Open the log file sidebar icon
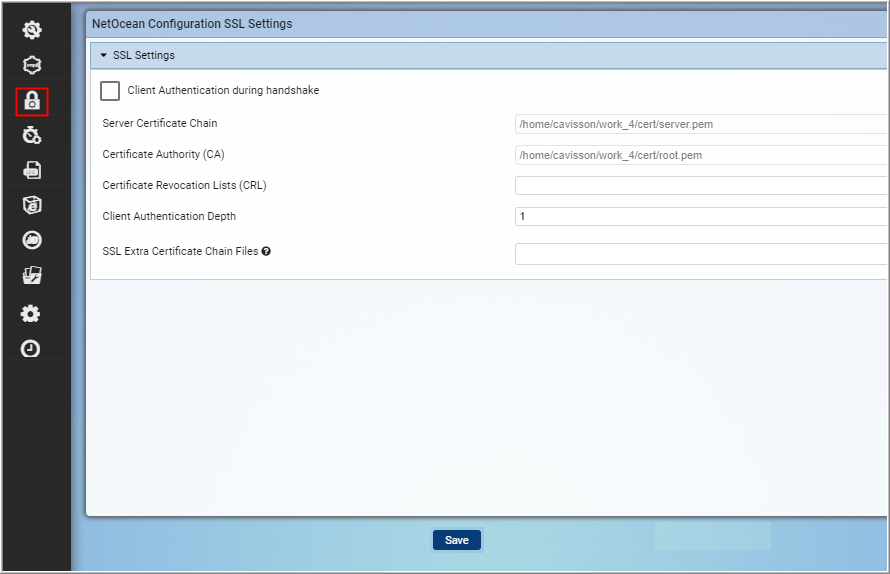Screen dimensions: 890x574 click(32, 170)
